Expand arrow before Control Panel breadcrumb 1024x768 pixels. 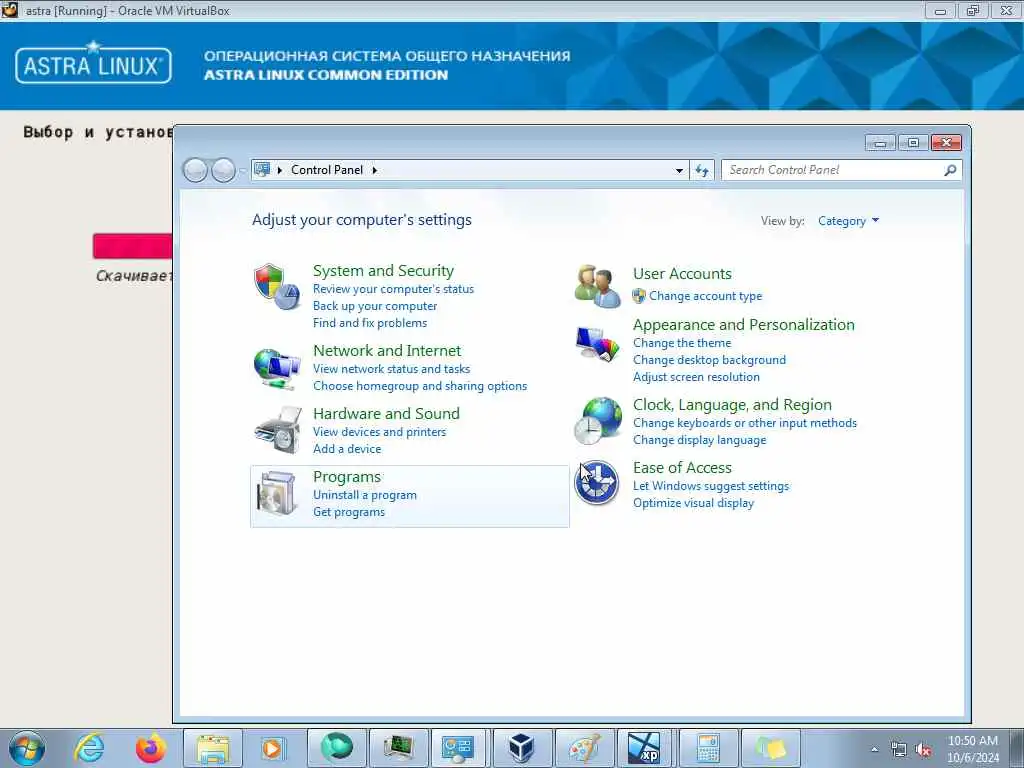(280, 170)
